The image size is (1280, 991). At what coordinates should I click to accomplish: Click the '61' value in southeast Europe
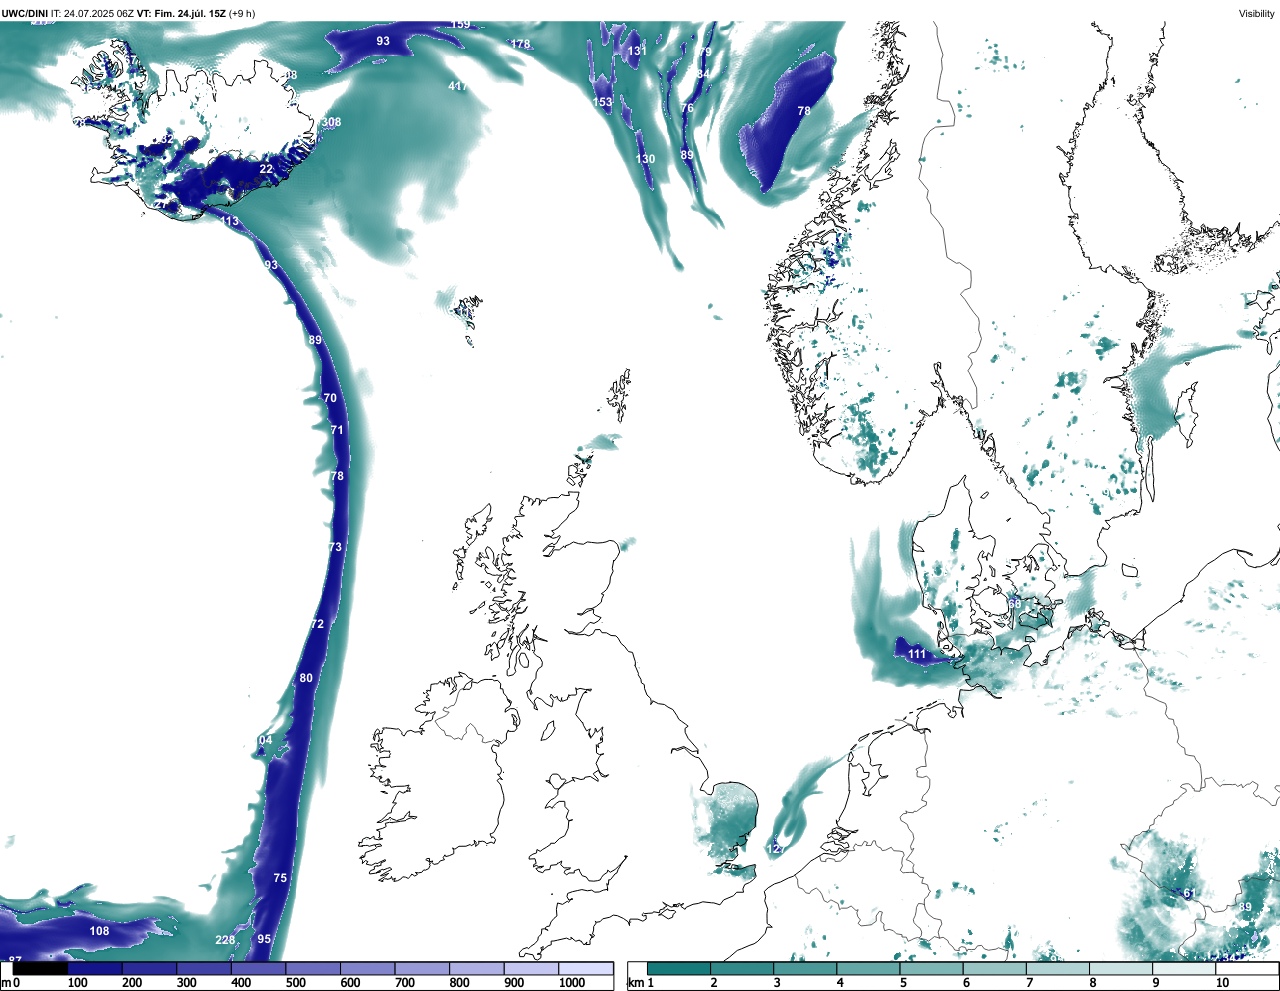click(x=1189, y=894)
